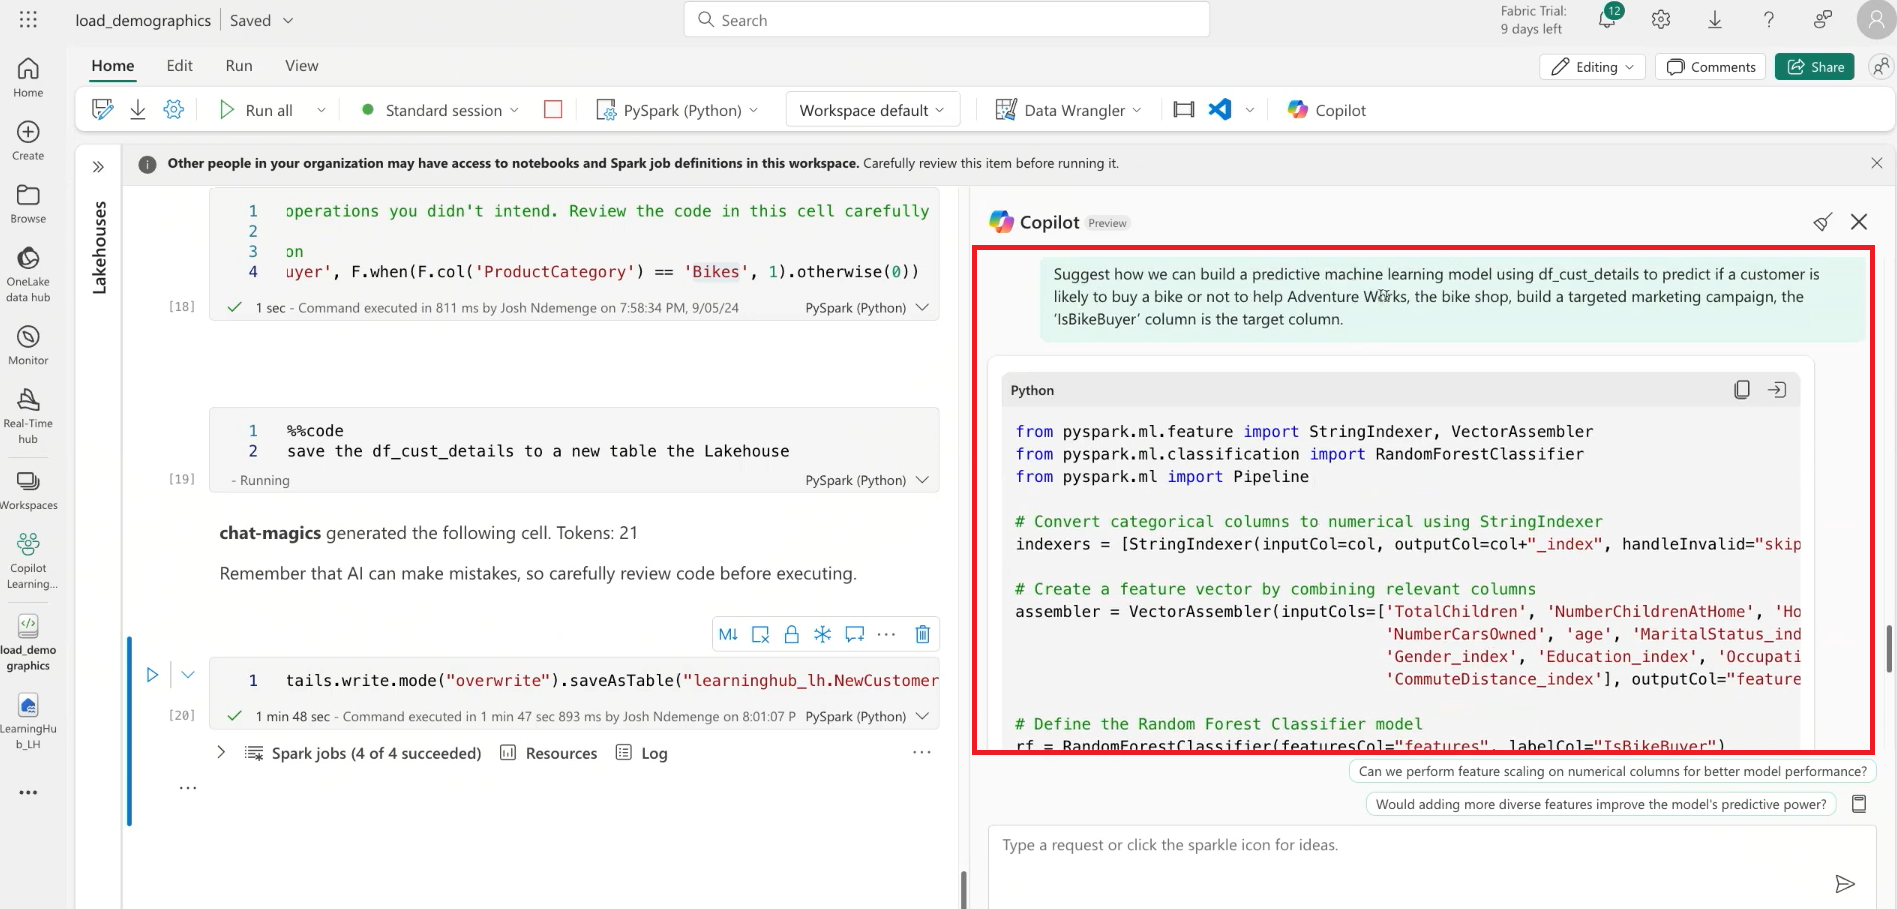Viewport: 1897px width, 909px height.
Task: Open Resources tab in cell output
Action: 548,753
